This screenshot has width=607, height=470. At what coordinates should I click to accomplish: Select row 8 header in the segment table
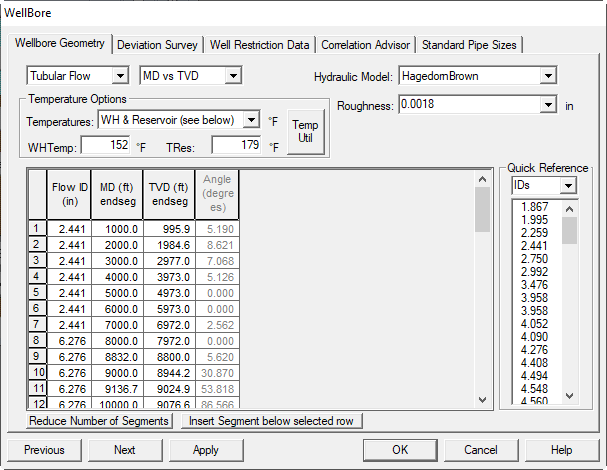pos(37,340)
